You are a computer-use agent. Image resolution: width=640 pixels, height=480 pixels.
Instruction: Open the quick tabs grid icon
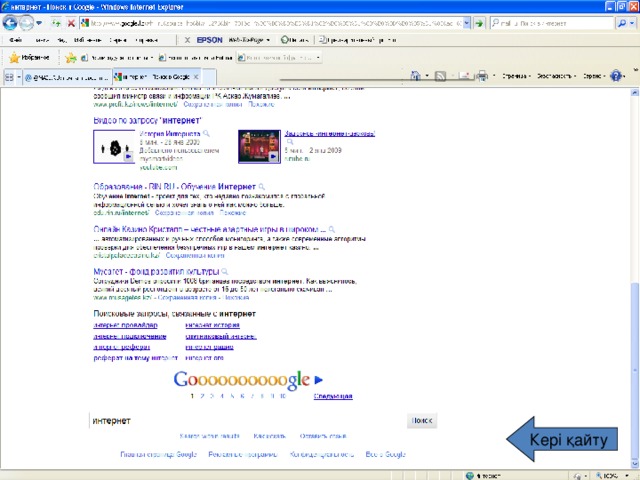click(9, 77)
